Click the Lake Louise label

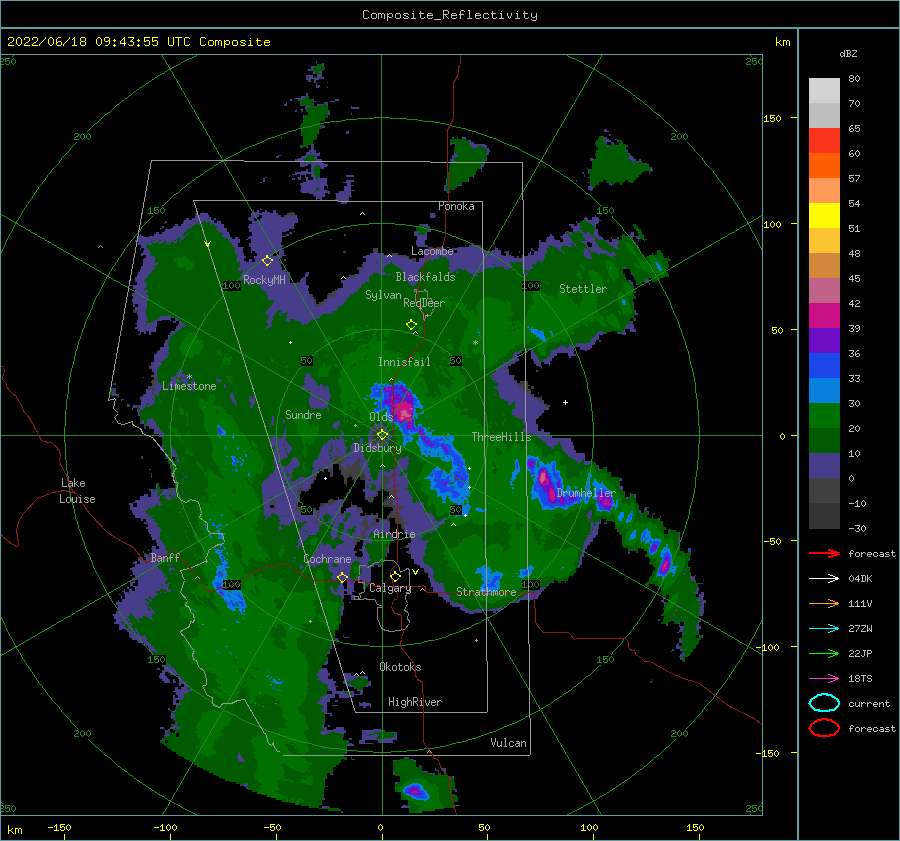pyautogui.click(x=77, y=491)
